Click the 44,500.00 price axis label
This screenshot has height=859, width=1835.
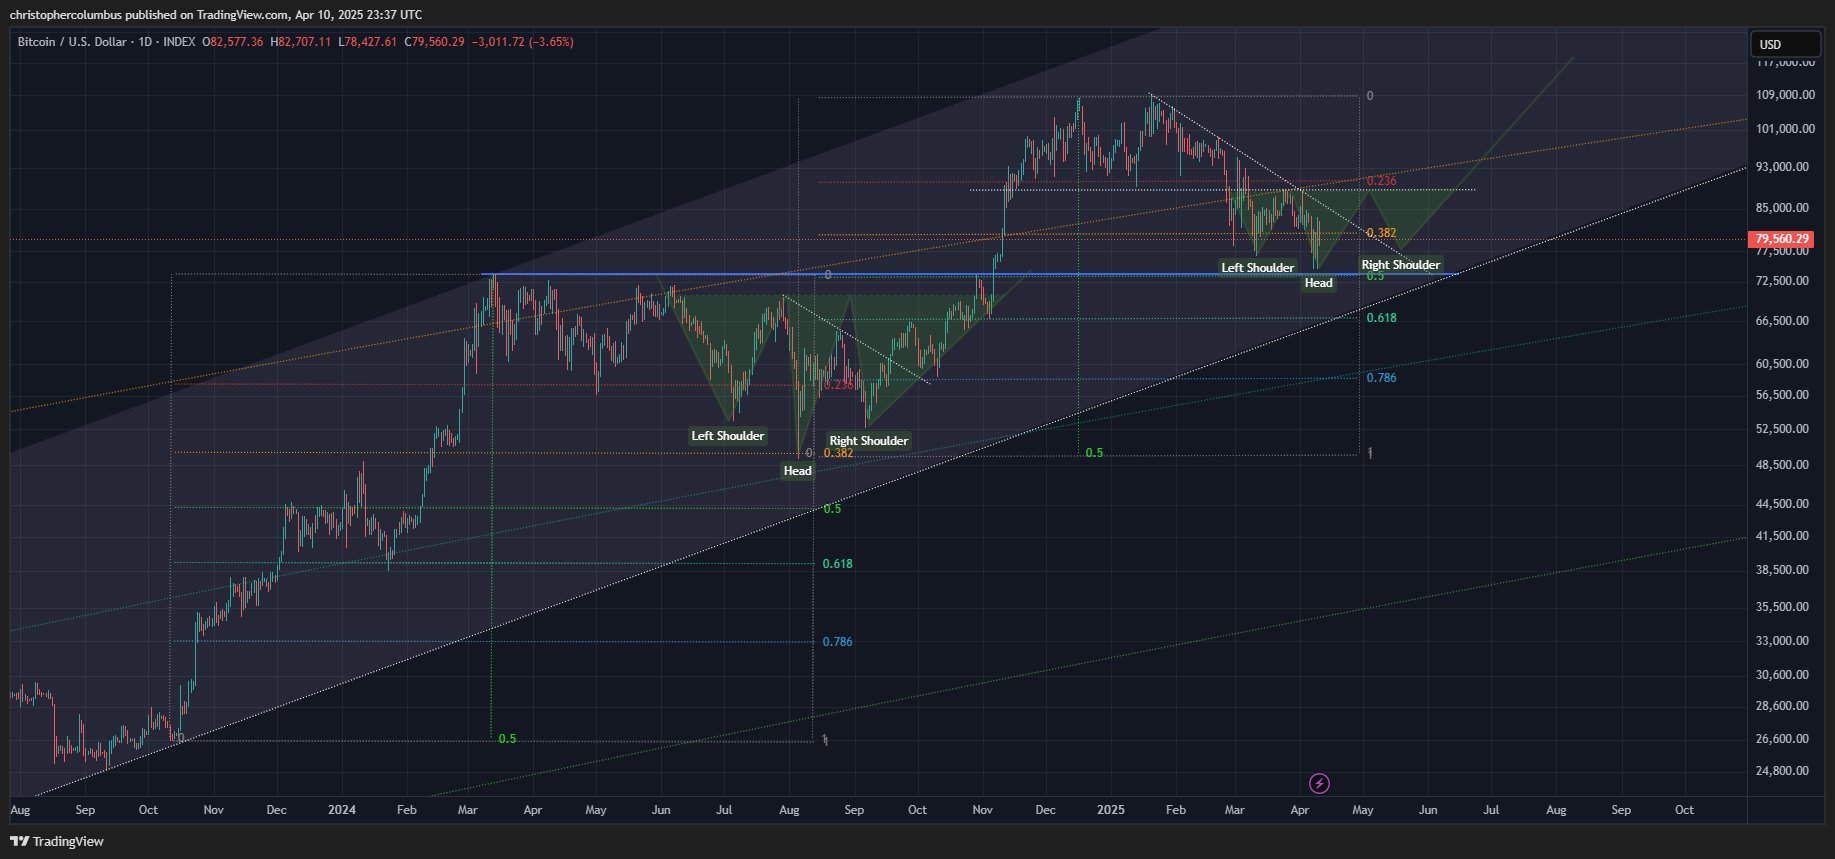pyautogui.click(x=1783, y=504)
